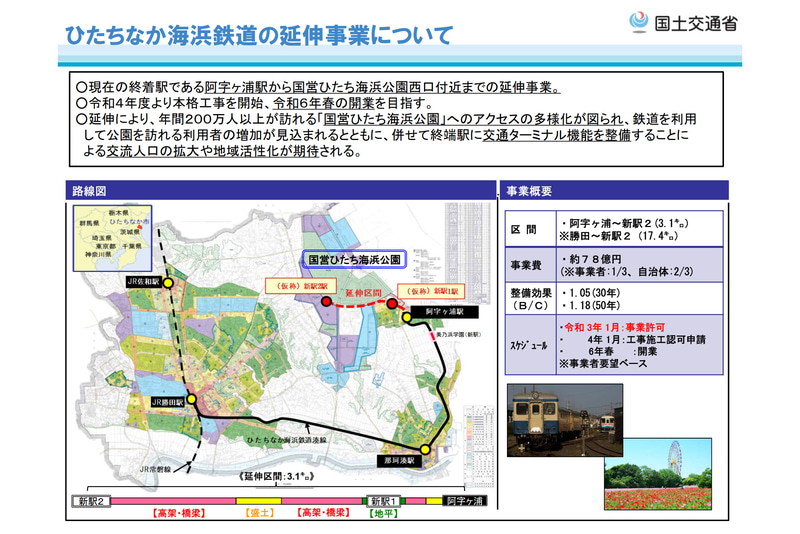This screenshot has height=534, width=800.
Task: Click the 1.05(30年) value
Action: [x=591, y=293]
